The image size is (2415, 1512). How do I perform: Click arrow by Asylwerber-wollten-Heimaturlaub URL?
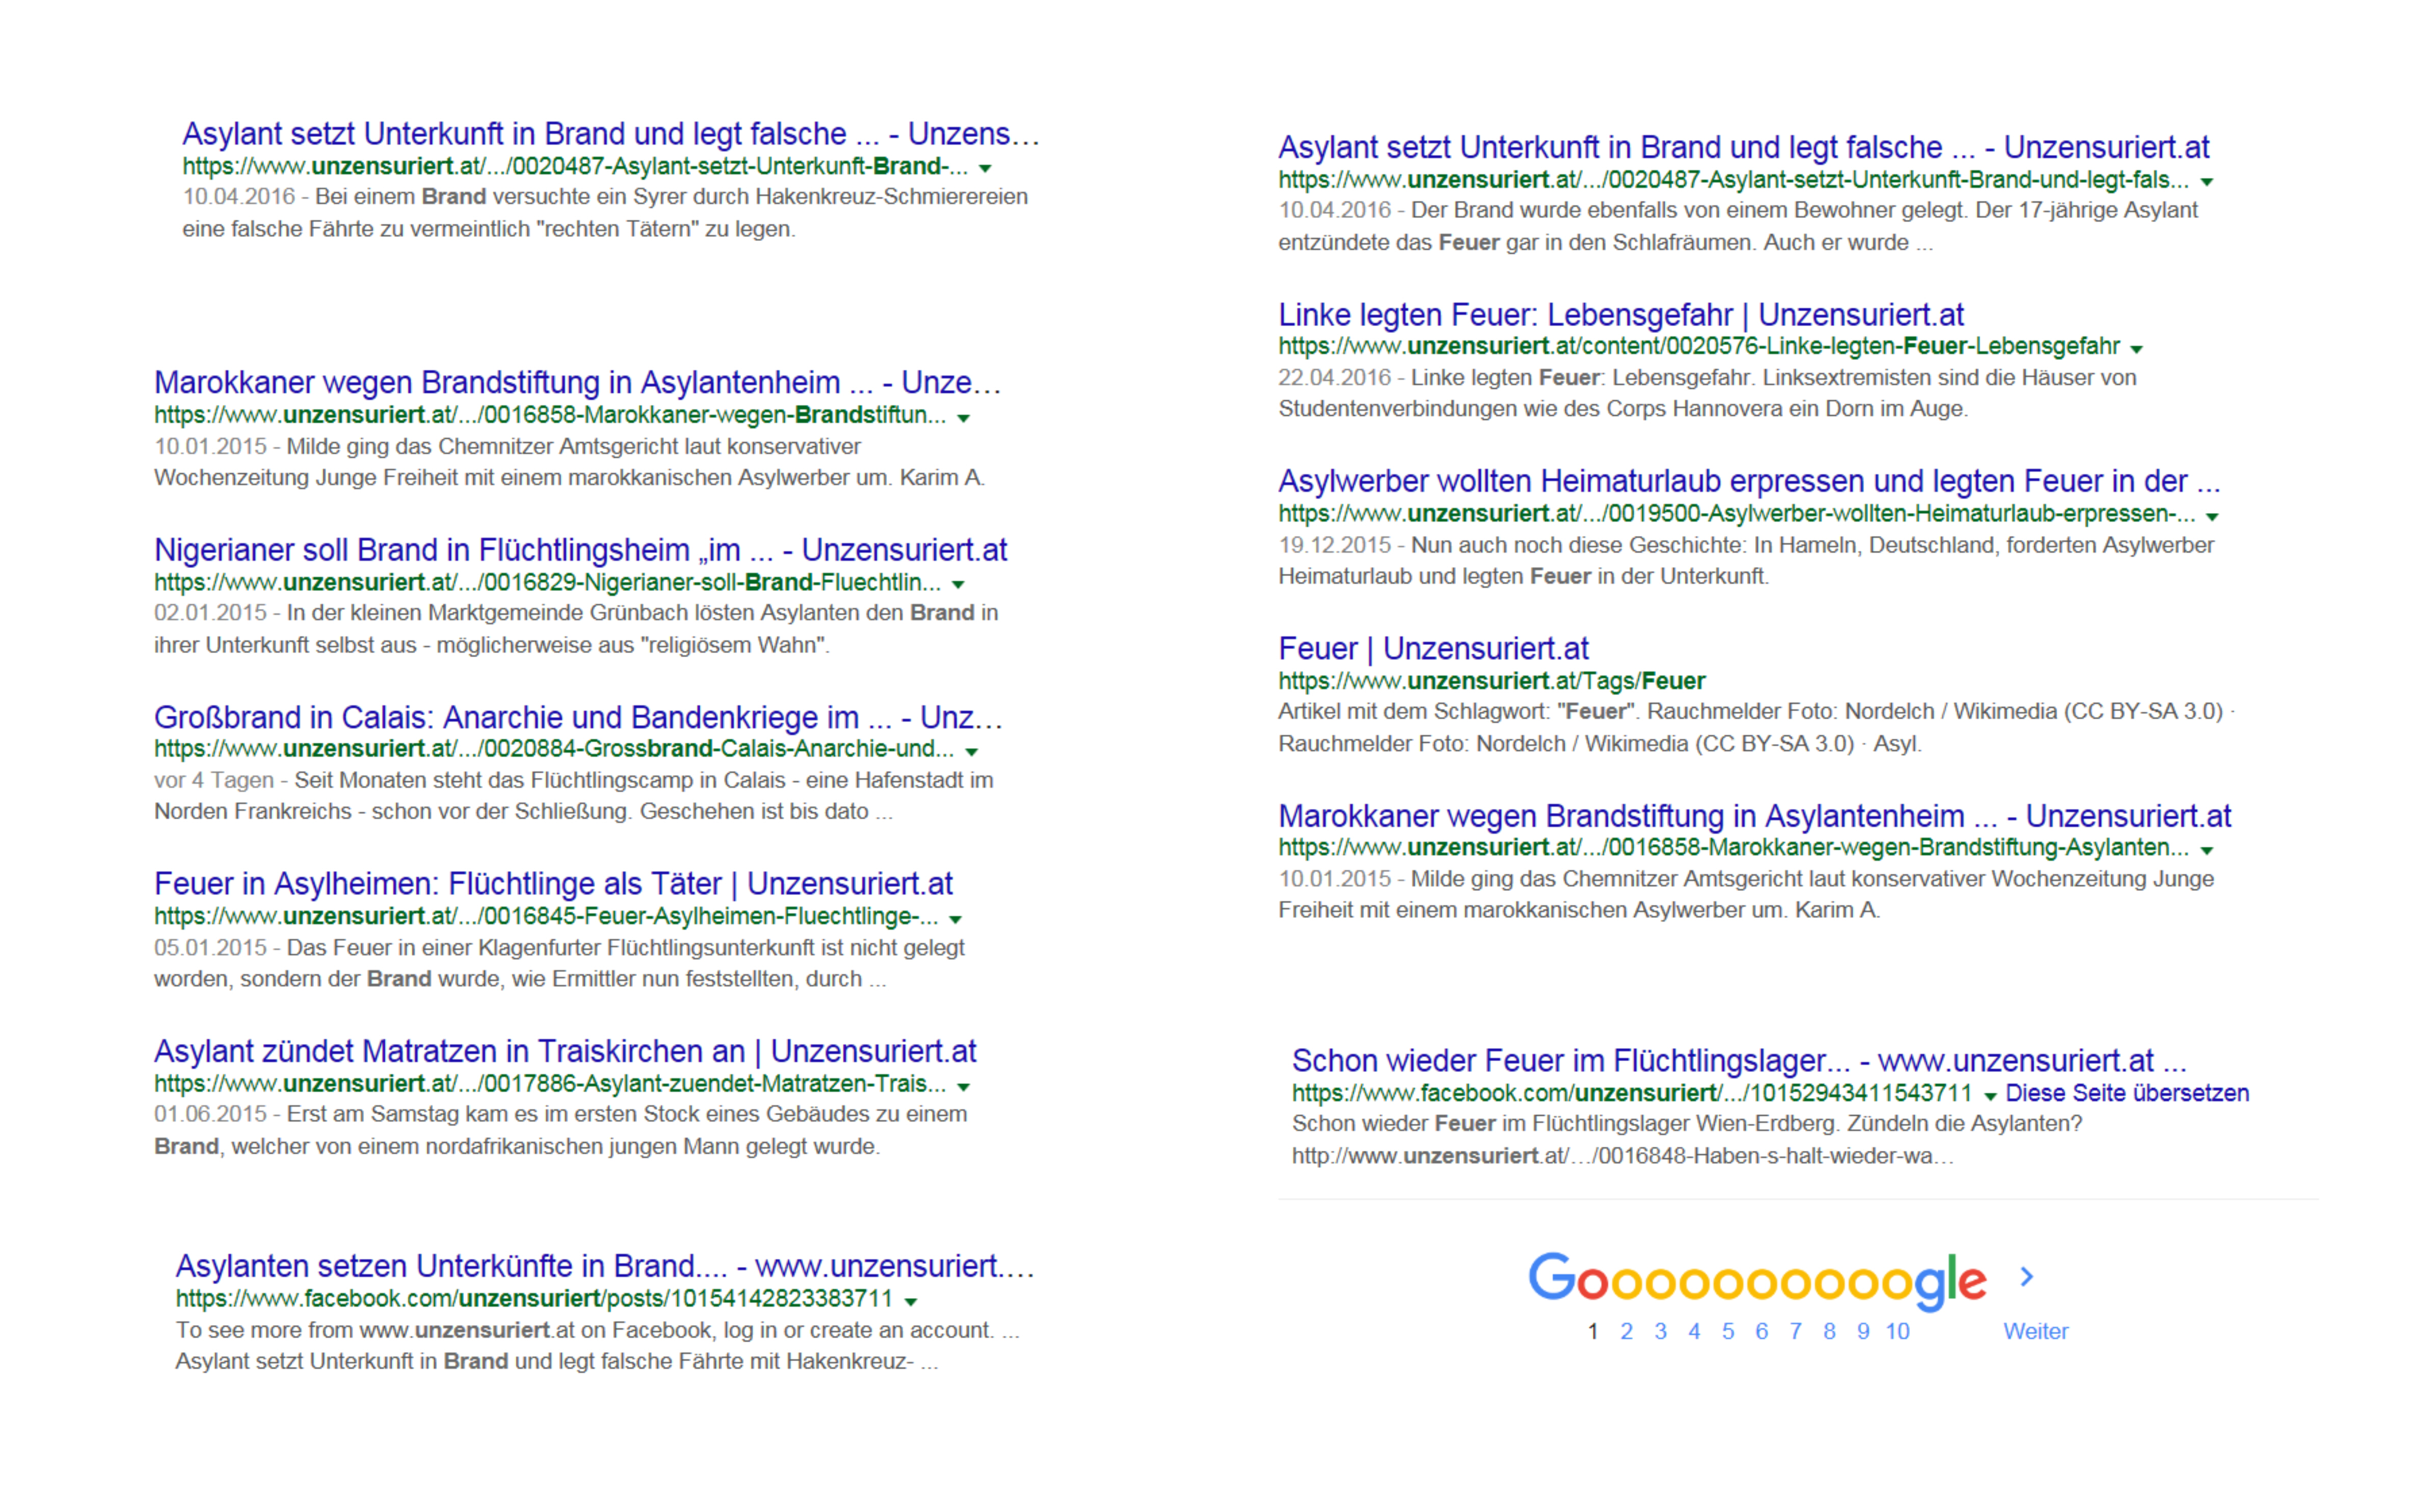[x=2212, y=516]
